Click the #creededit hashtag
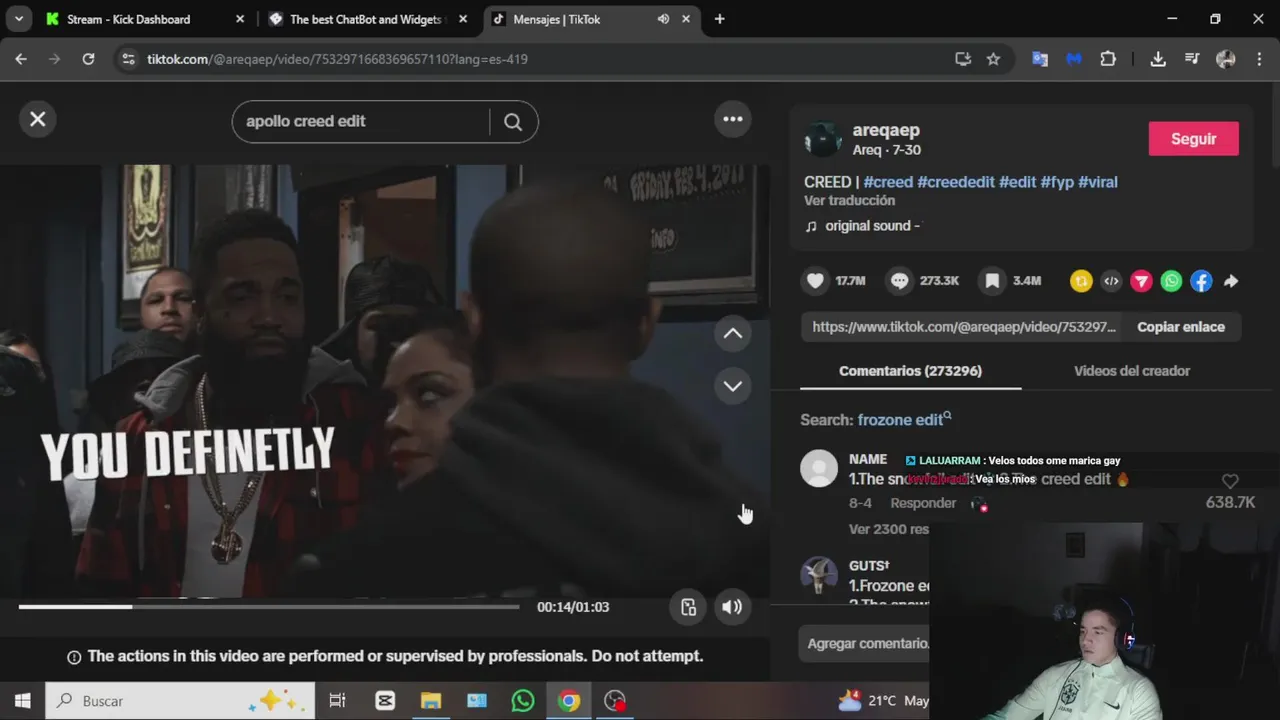 pyautogui.click(x=956, y=182)
